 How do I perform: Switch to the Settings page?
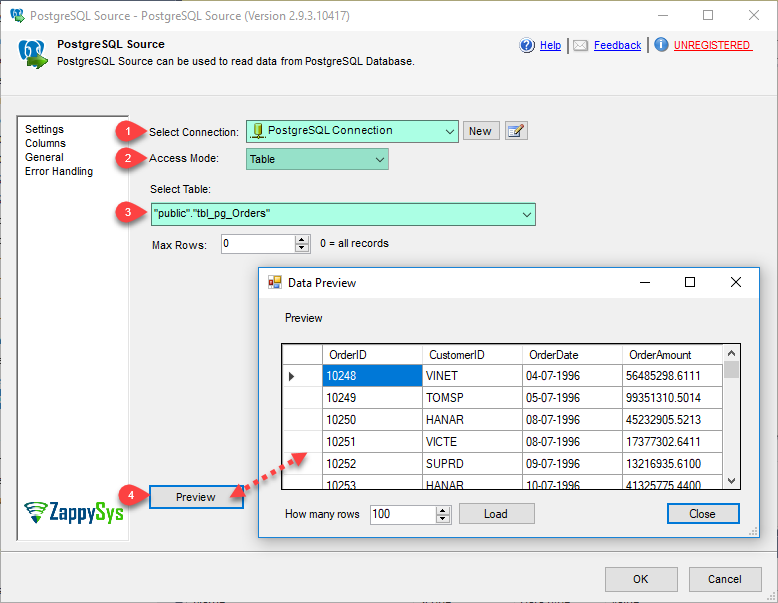(x=45, y=129)
